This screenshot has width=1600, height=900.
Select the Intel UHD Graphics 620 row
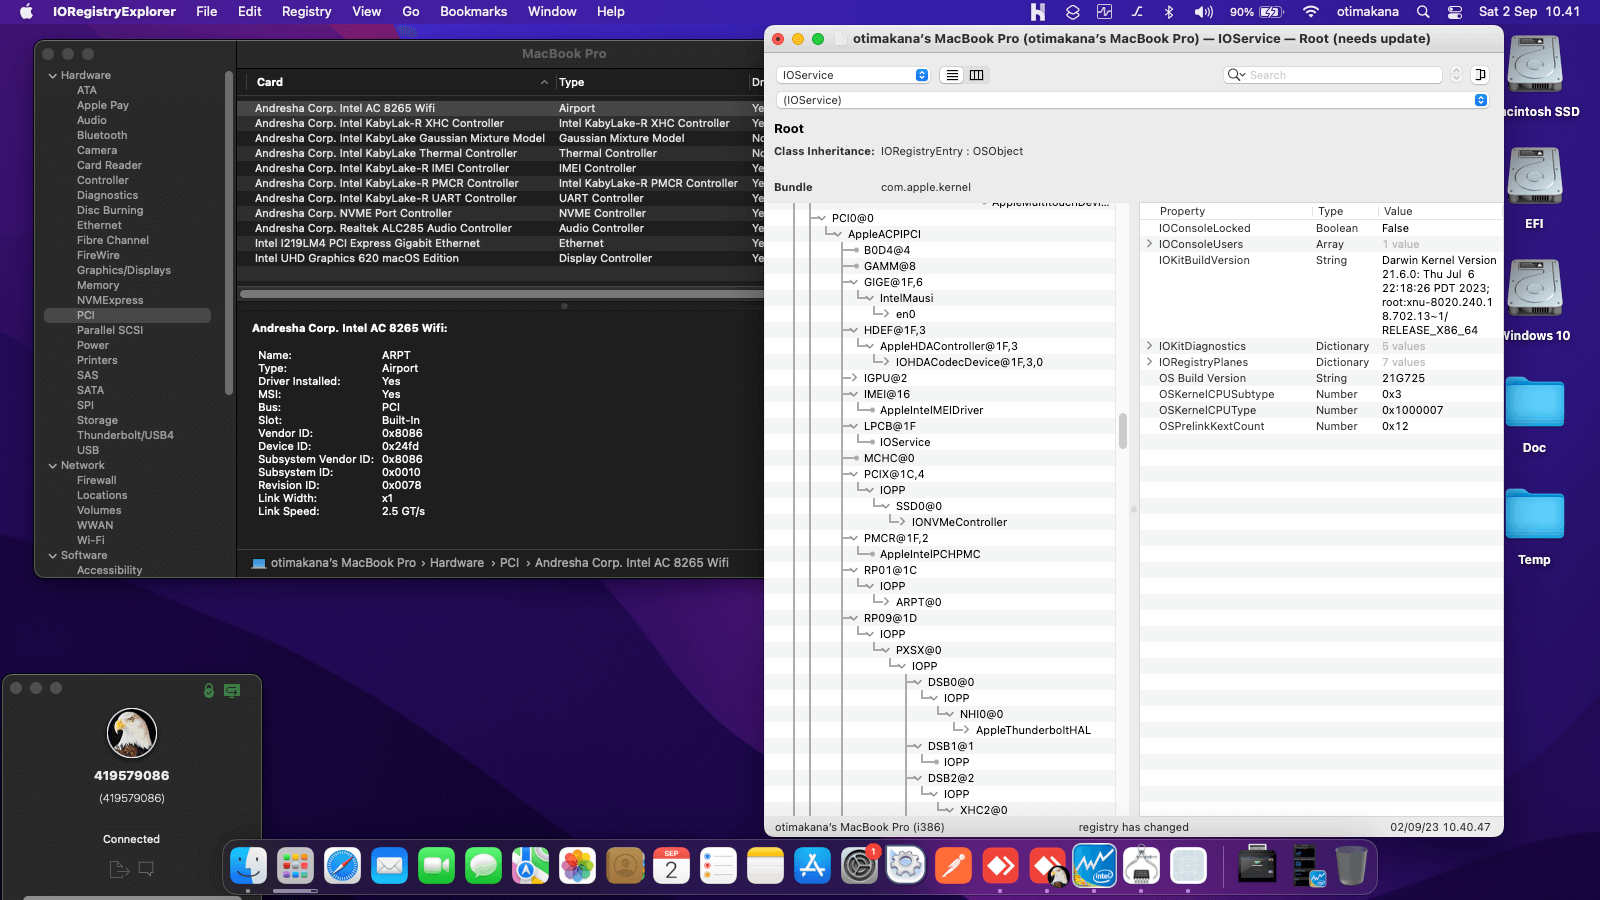[x=500, y=258]
